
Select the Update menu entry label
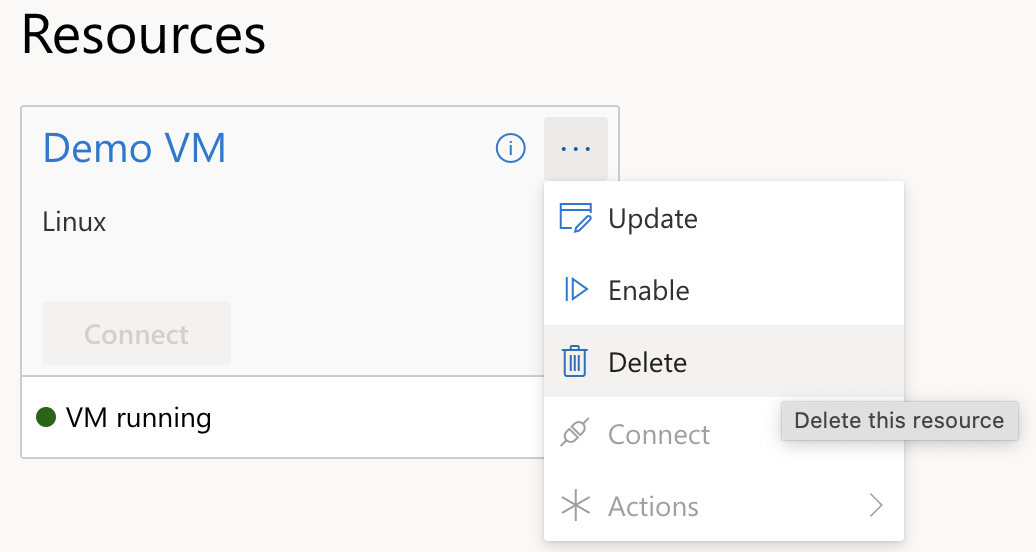[x=652, y=218]
